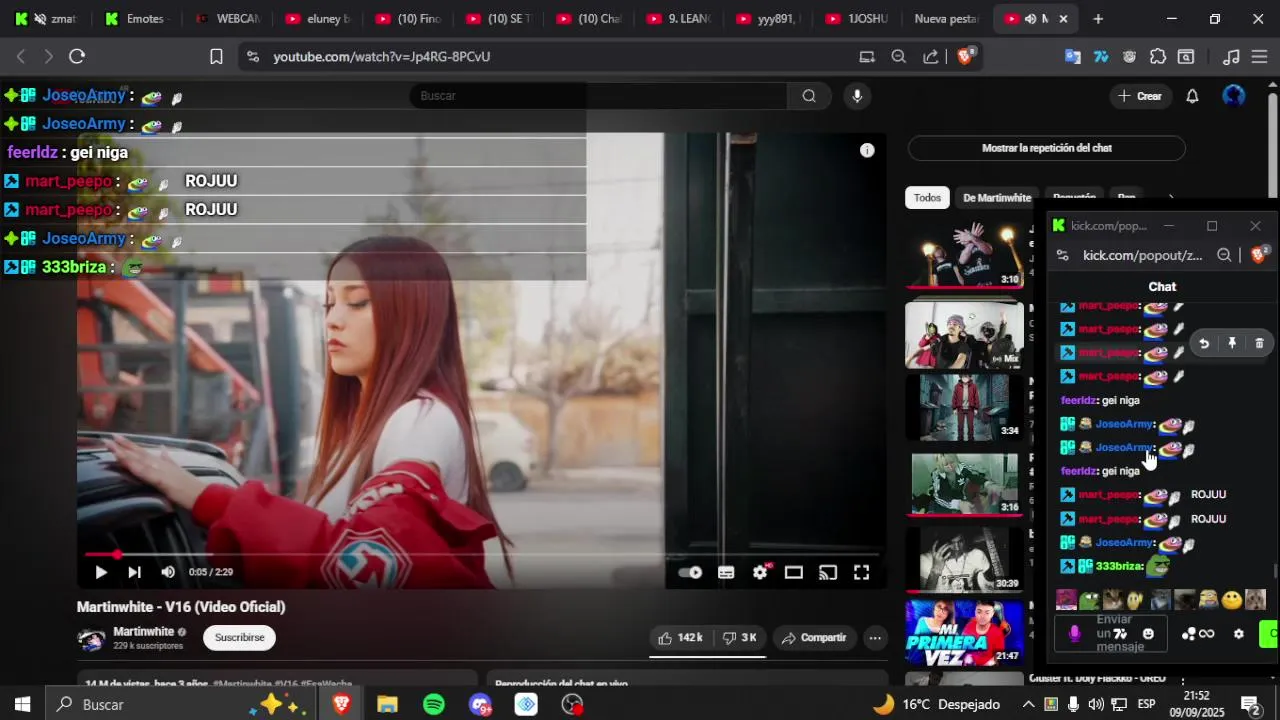Open YouTube notifications bell
The image size is (1280, 720).
[x=1192, y=96]
